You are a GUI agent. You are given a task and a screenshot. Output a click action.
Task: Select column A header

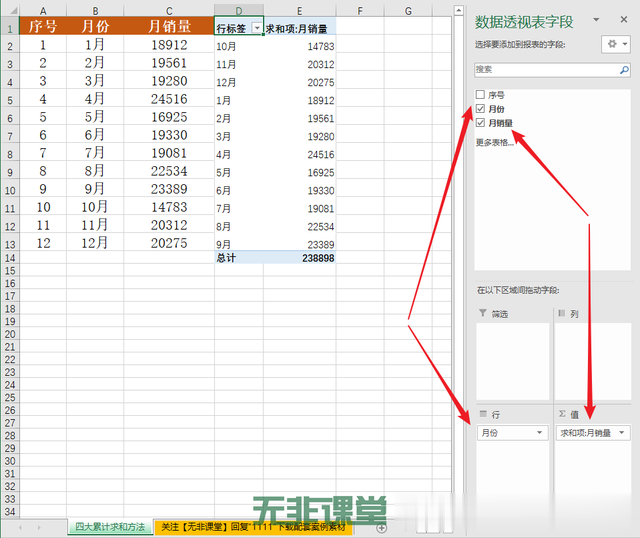(x=43, y=11)
